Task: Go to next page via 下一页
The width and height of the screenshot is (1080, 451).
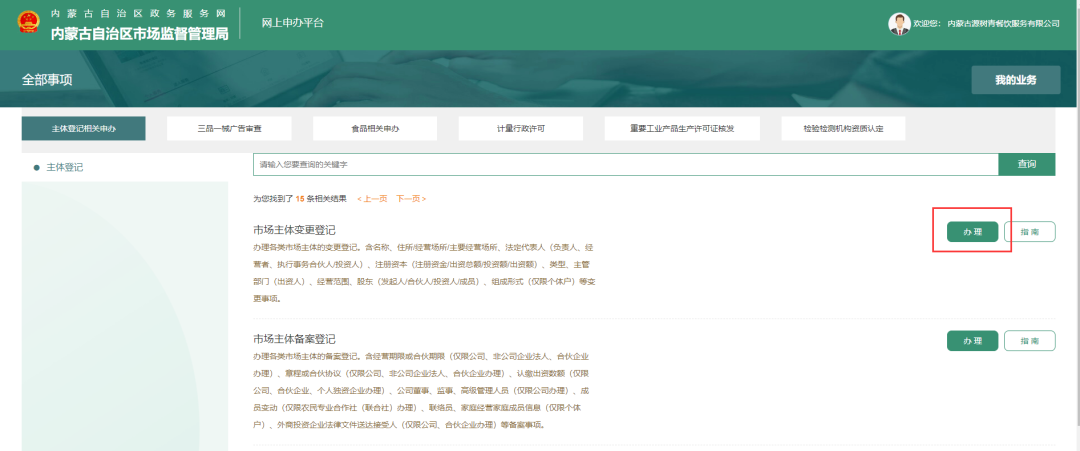Action: [x=411, y=199]
